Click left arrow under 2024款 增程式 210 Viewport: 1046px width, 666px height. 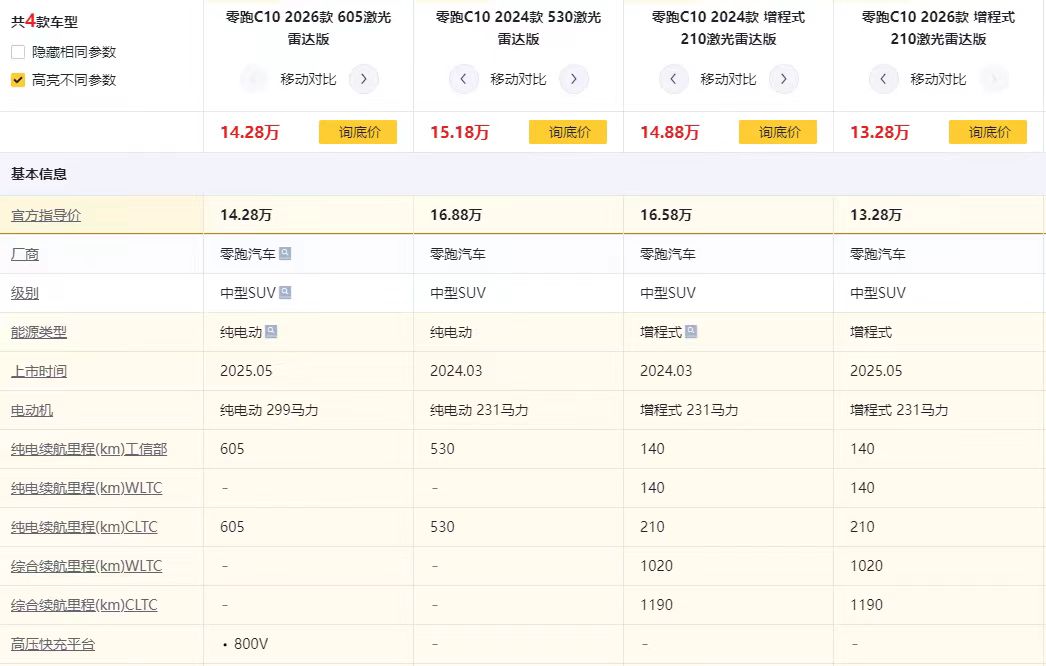(674, 79)
